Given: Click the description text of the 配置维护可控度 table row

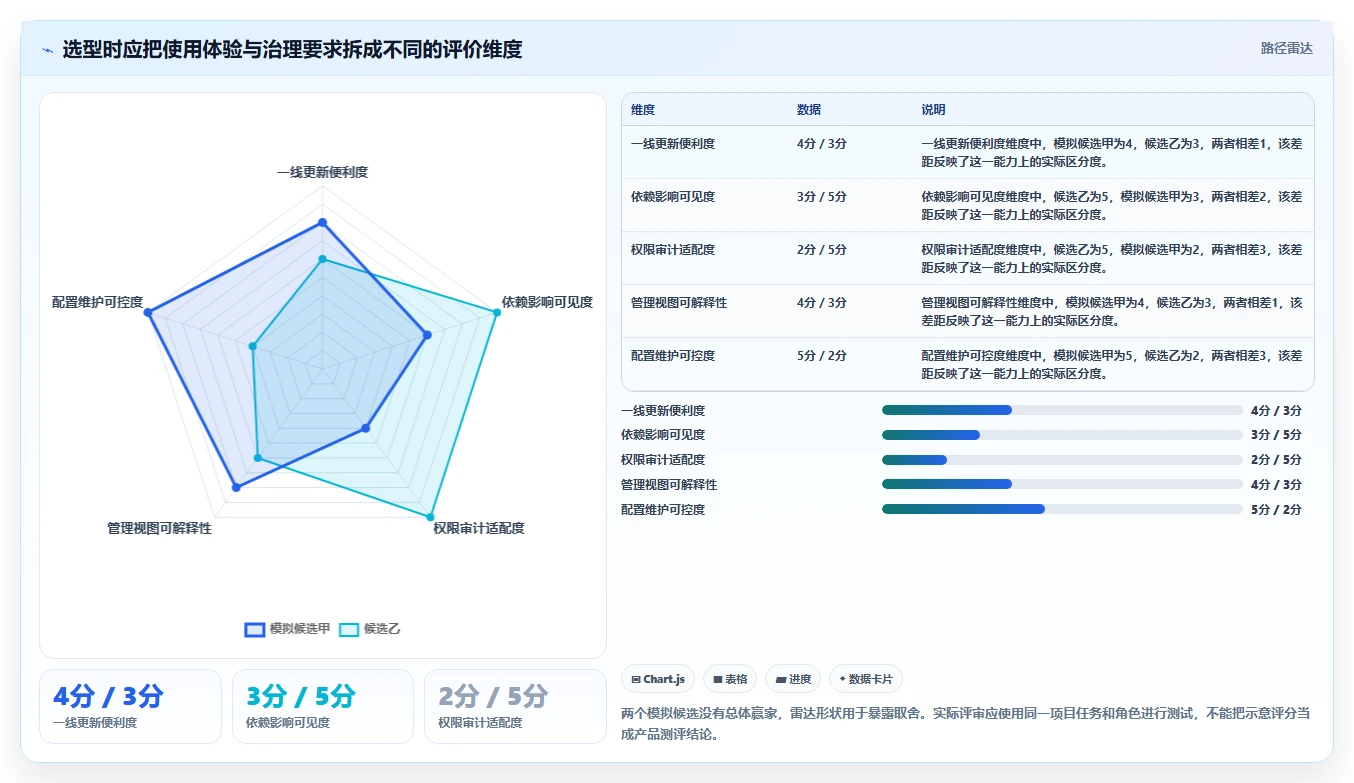Looking at the screenshot, I should pos(1112,364).
